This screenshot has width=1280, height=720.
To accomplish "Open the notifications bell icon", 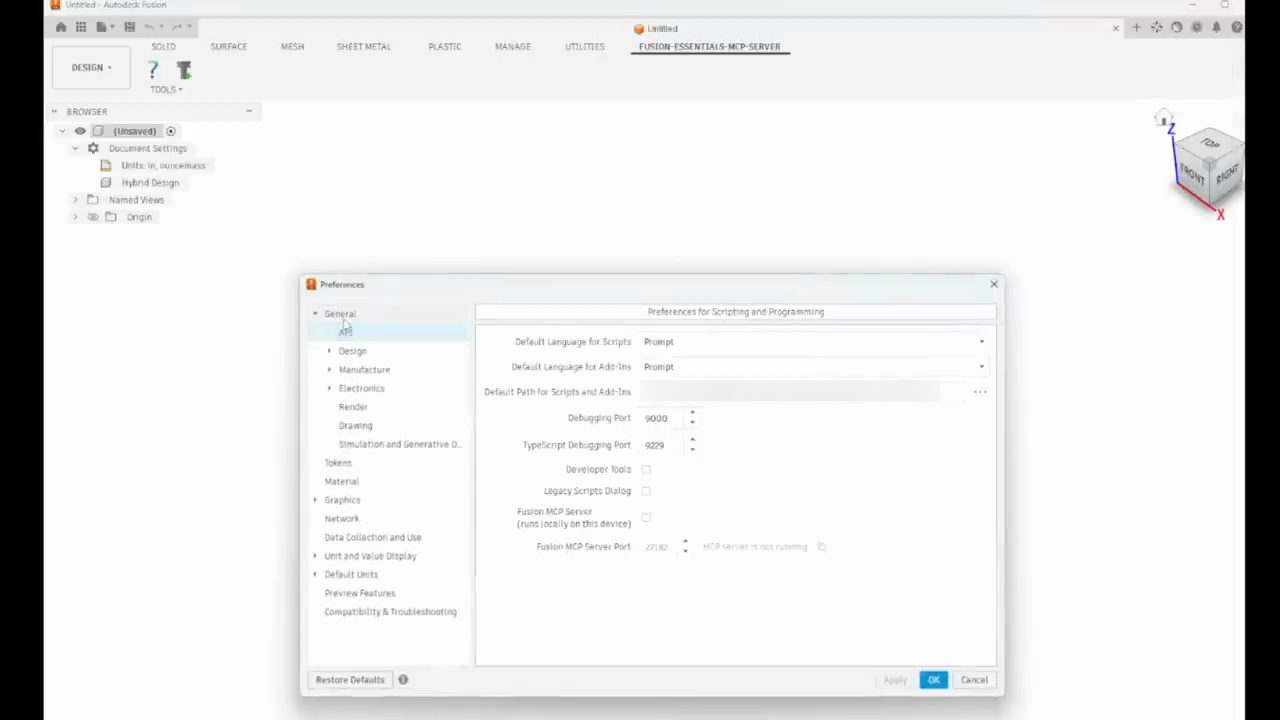I will tap(1216, 28).
